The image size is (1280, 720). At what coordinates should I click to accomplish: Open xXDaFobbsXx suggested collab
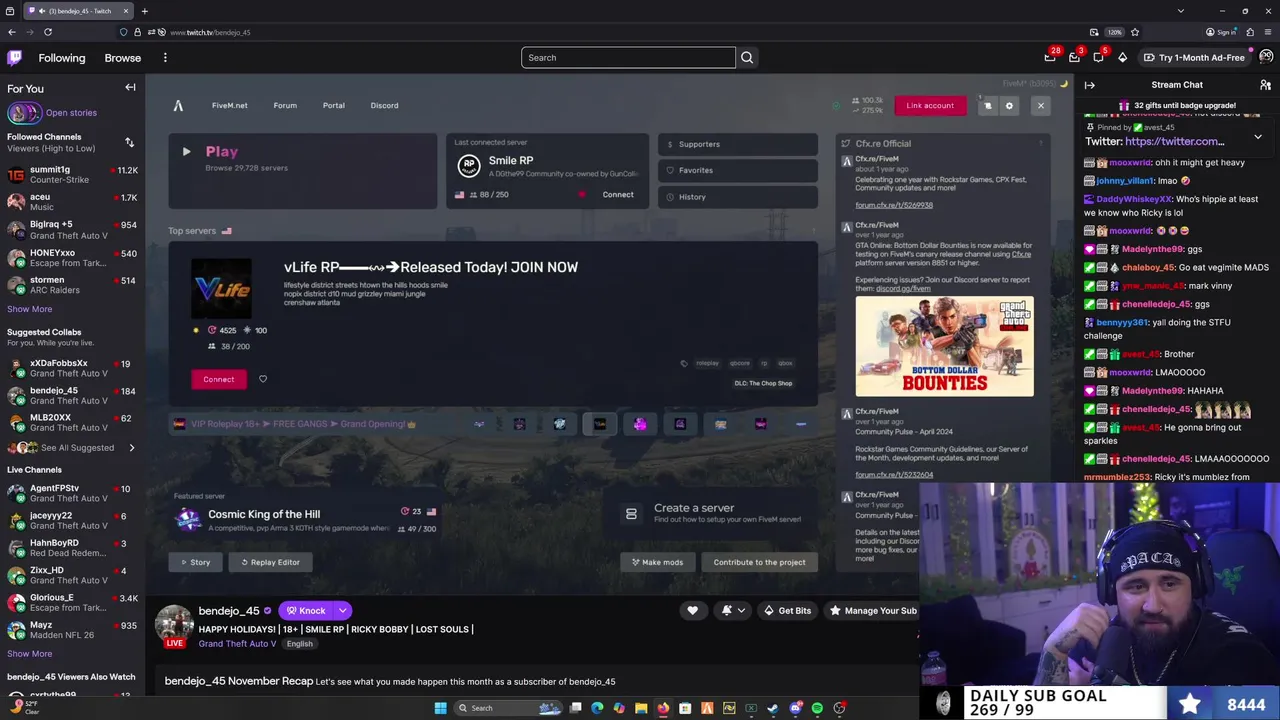point(72,368)
